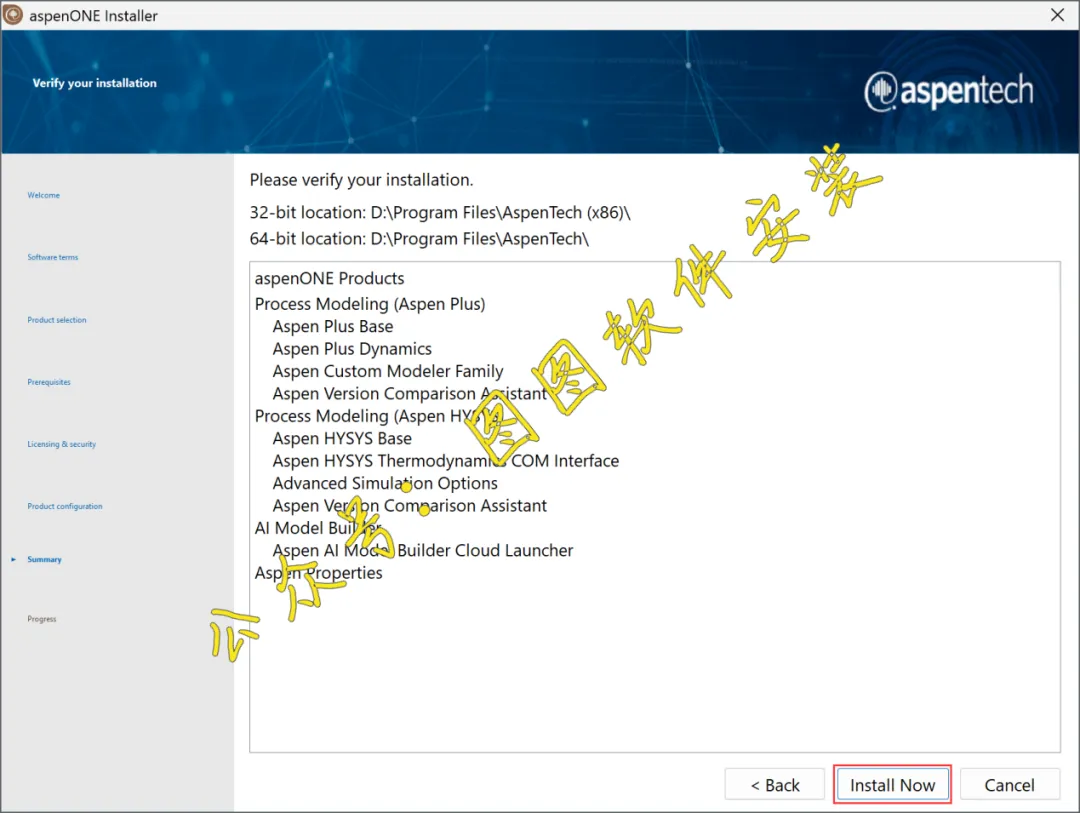The height and width of the screenshot is (813, 1080).
Task: Select 'Aspen HYSYS Base' row
Action: 342,438
